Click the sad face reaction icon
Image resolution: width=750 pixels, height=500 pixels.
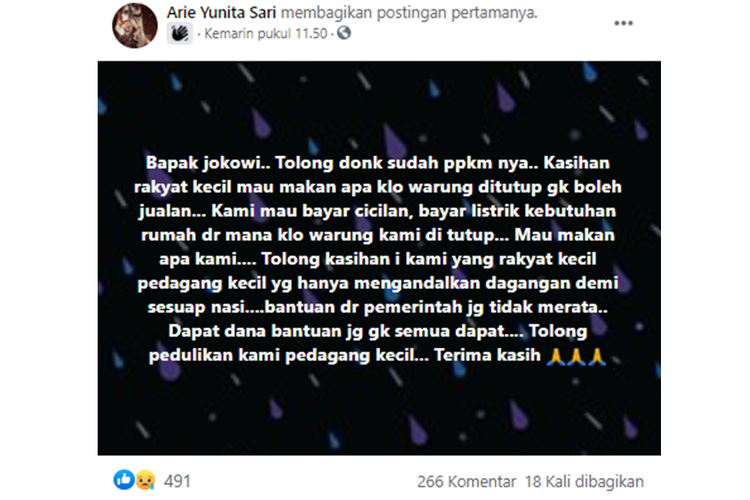[x=145, y=480]
